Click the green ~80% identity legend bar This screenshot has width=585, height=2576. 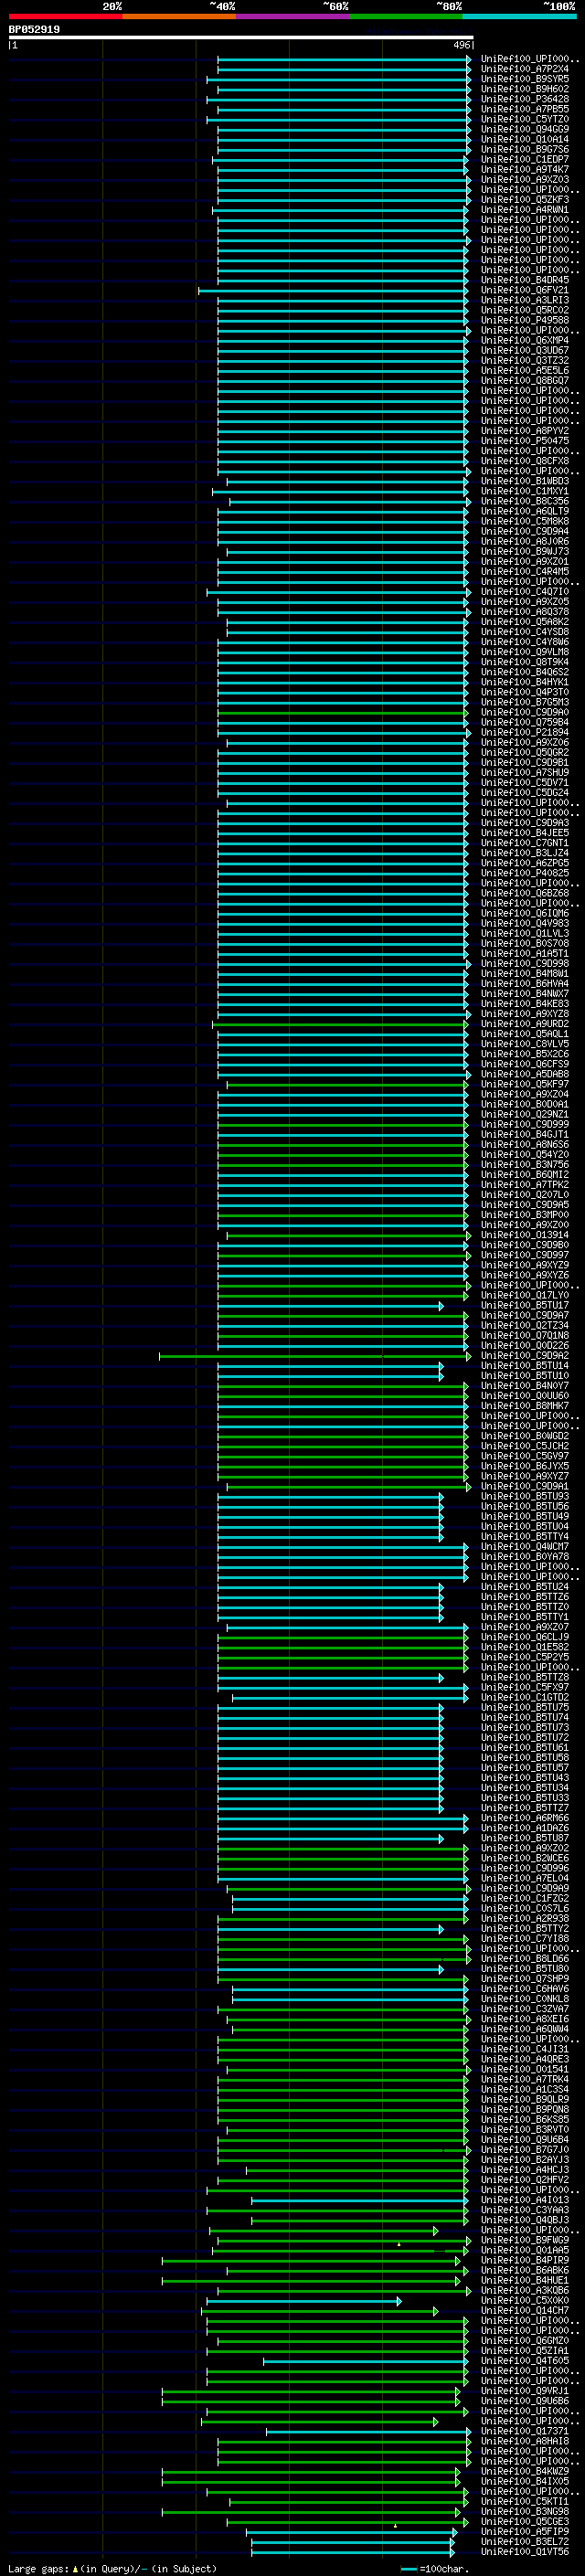coord(406,16)
